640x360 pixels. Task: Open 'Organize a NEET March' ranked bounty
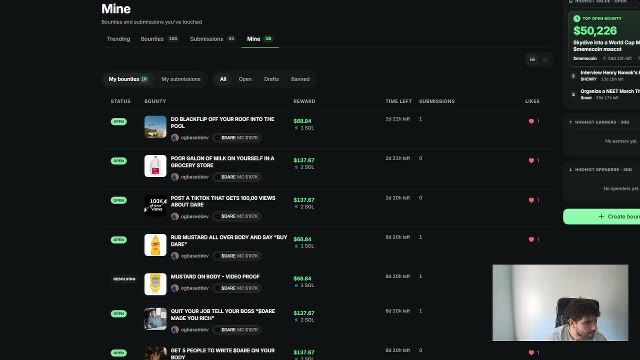coord(605,94)
